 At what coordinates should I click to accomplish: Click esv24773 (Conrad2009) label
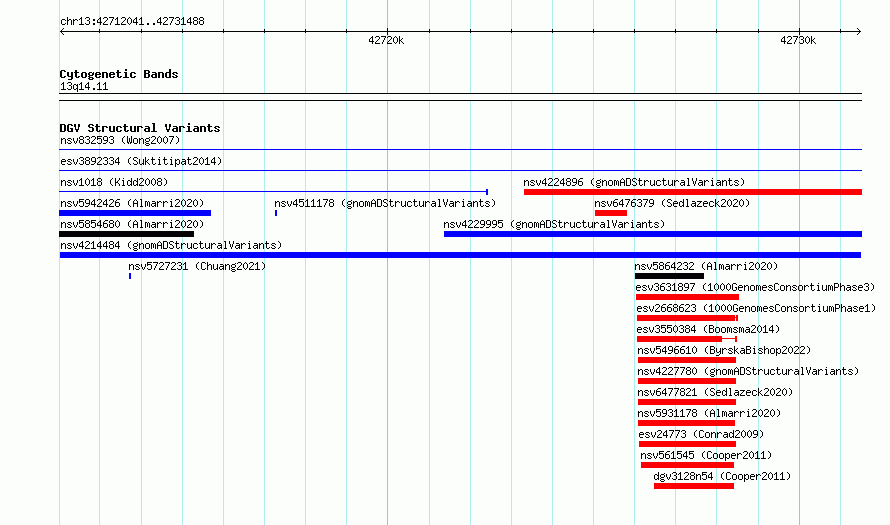[x=701, y=434]
